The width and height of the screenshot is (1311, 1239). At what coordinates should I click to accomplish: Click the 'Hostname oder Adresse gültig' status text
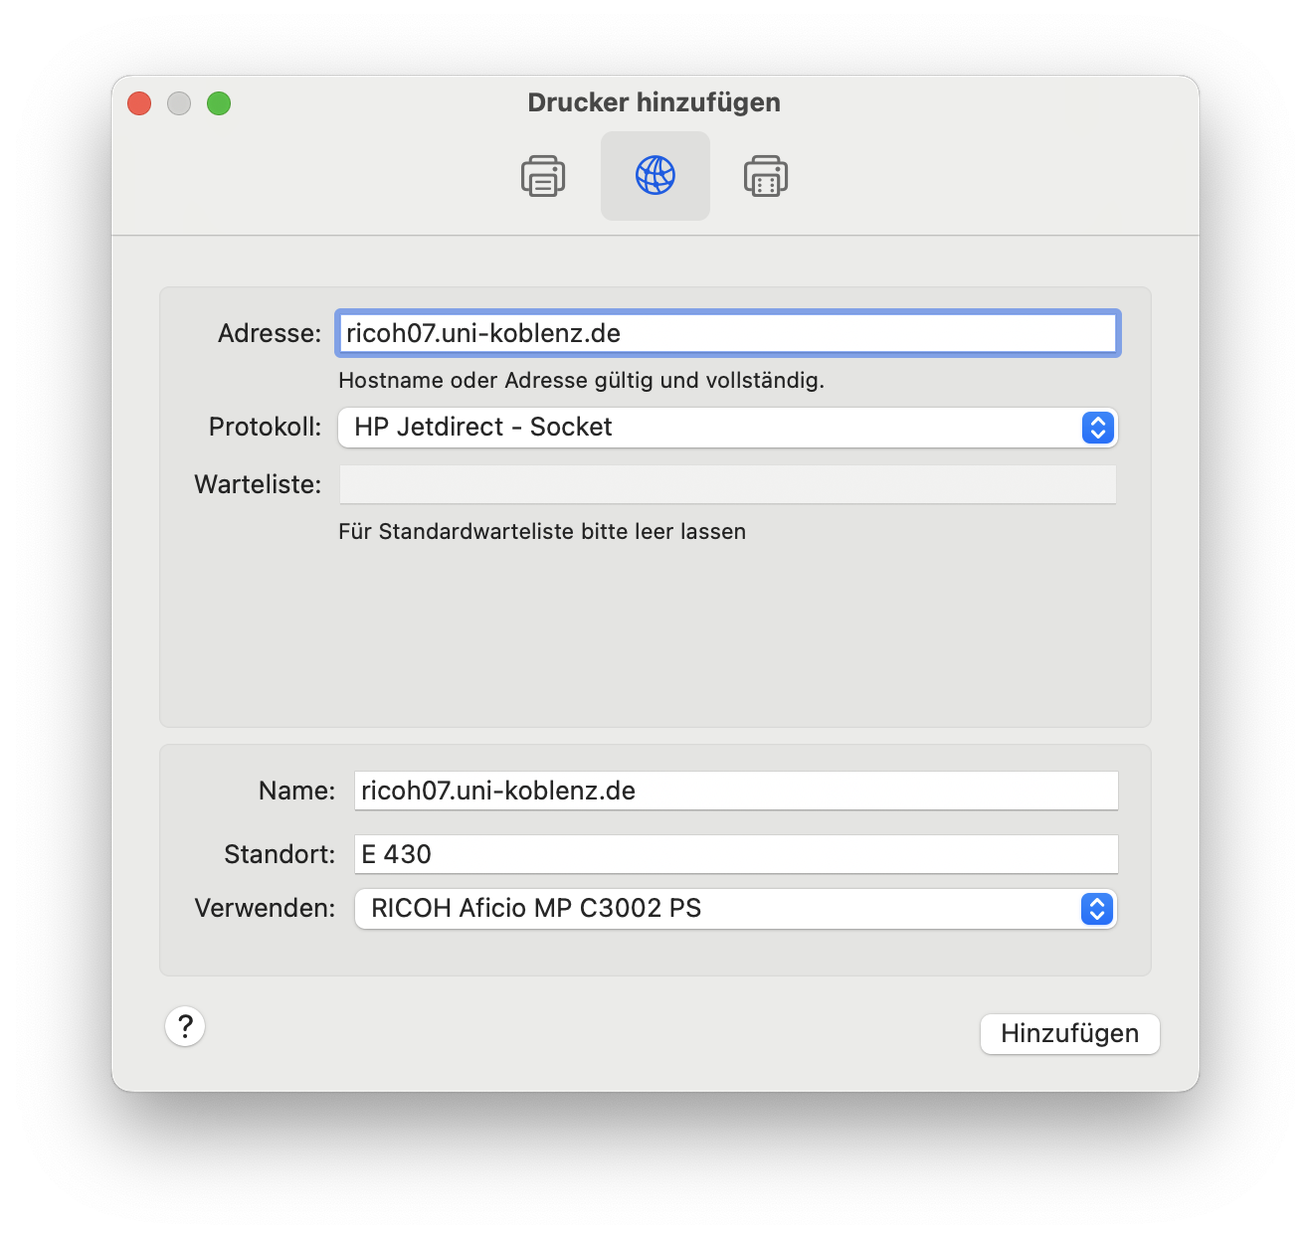(581, 380)
